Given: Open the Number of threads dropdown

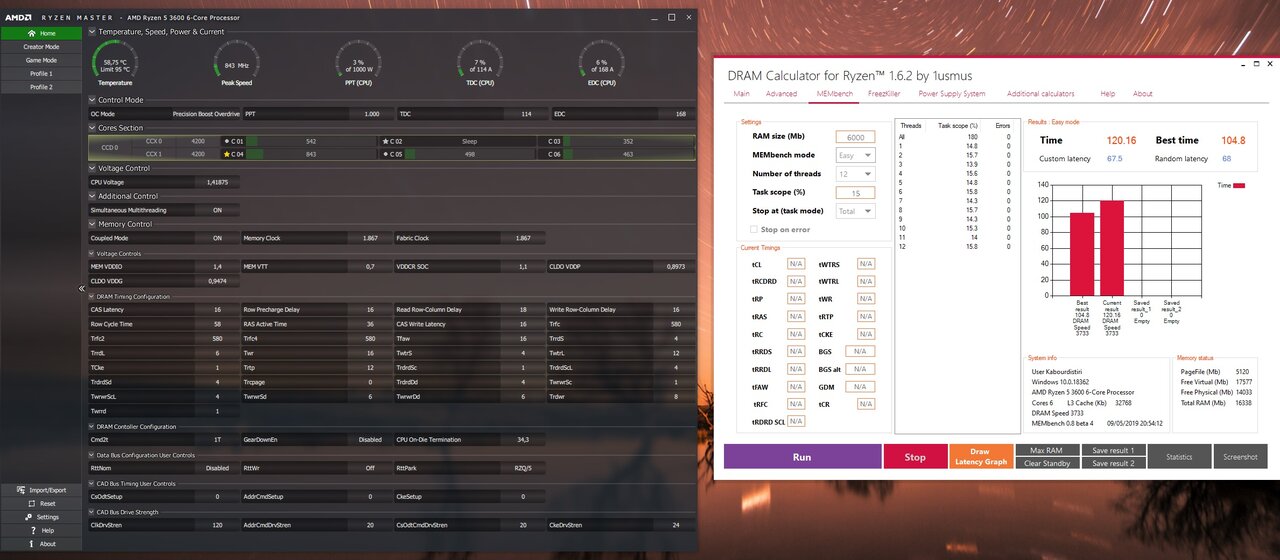Looking at the screenshot, I should pyautogui.click(x=854, y=174).
